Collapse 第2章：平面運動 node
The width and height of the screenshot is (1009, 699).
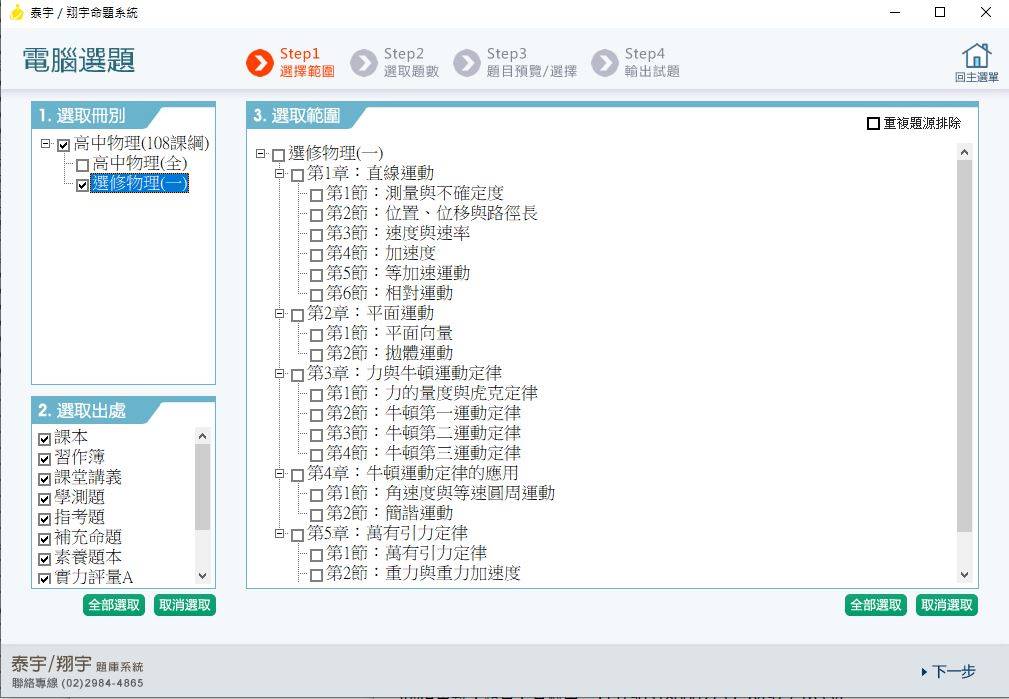point(279,313)
